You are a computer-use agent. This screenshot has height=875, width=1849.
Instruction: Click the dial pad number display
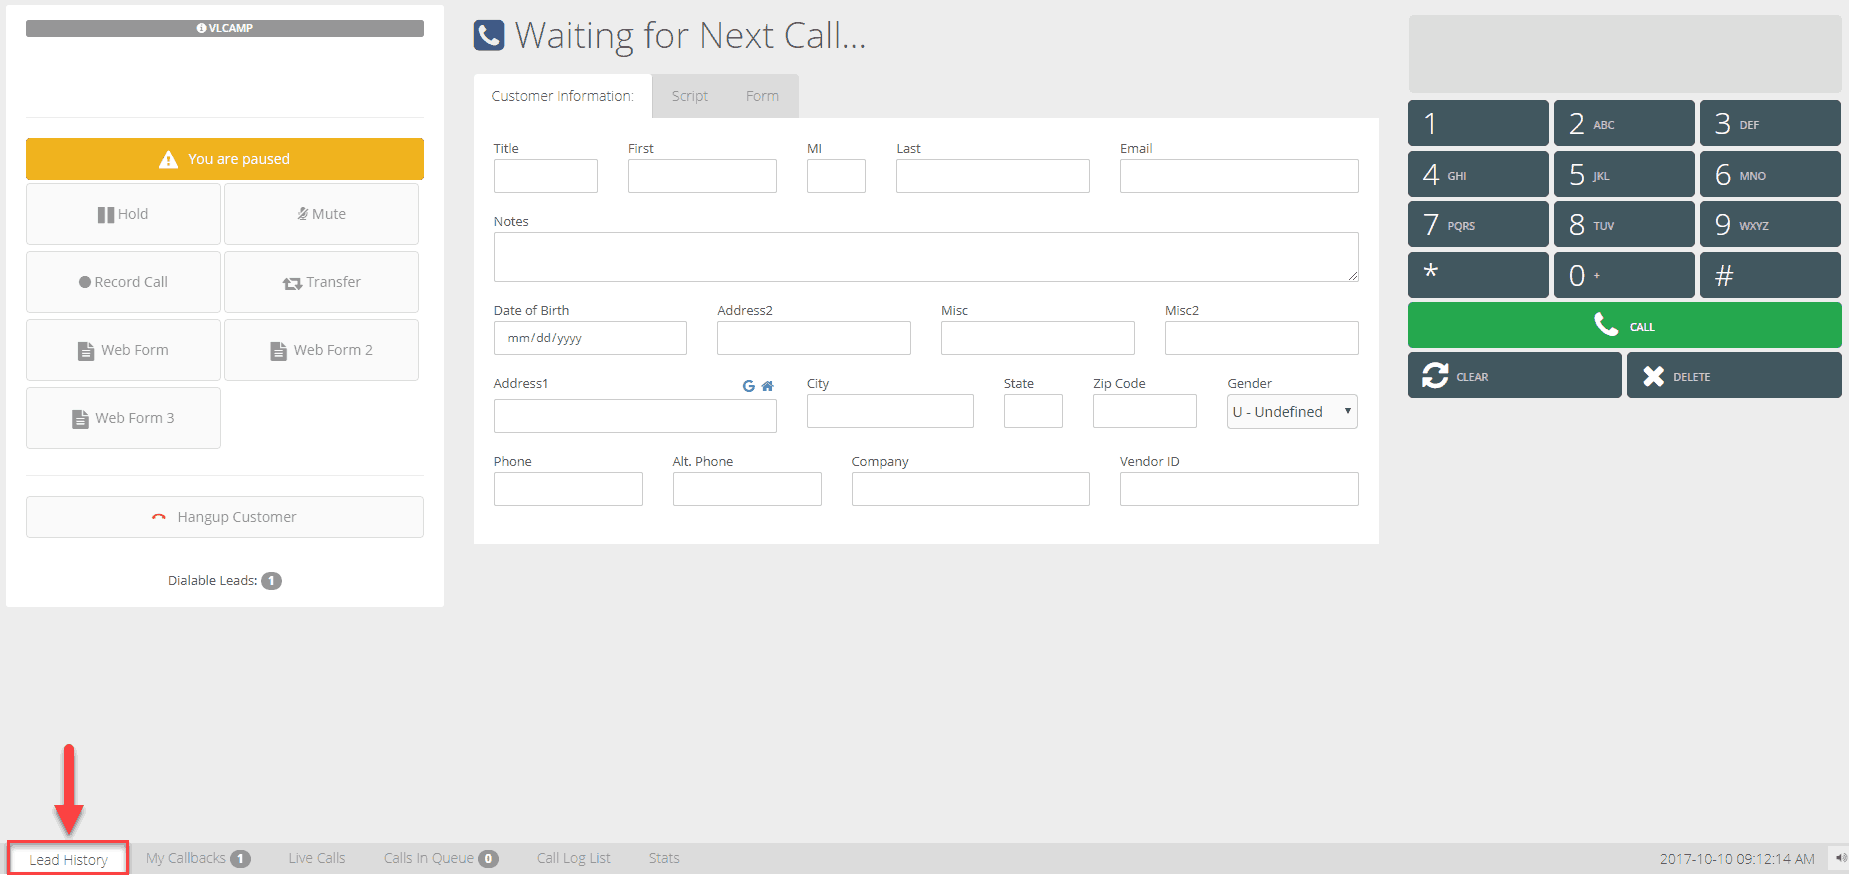pos(1625,54)
